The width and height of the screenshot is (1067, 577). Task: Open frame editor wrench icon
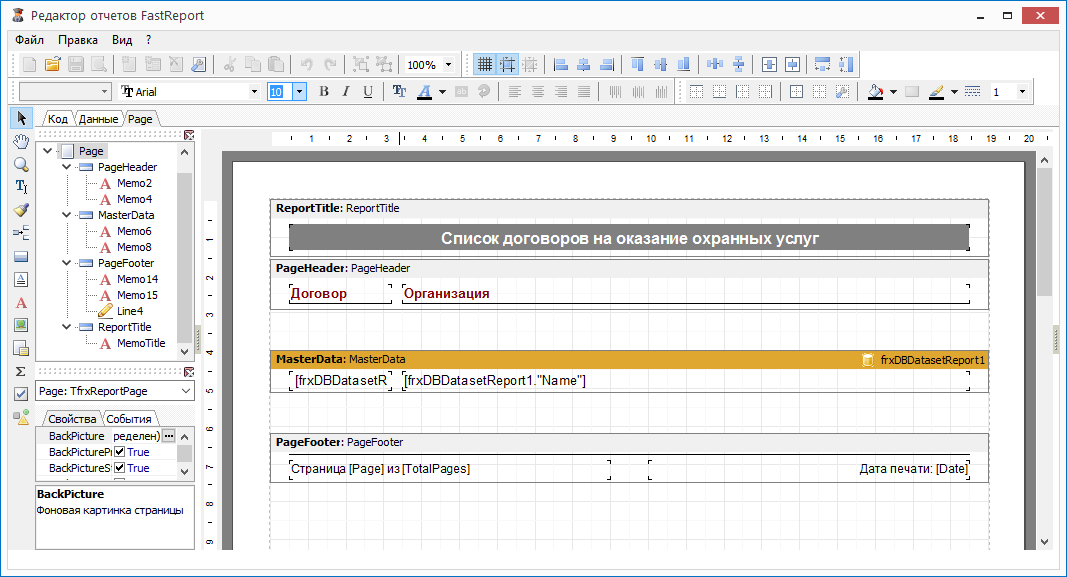click(842, 91)
